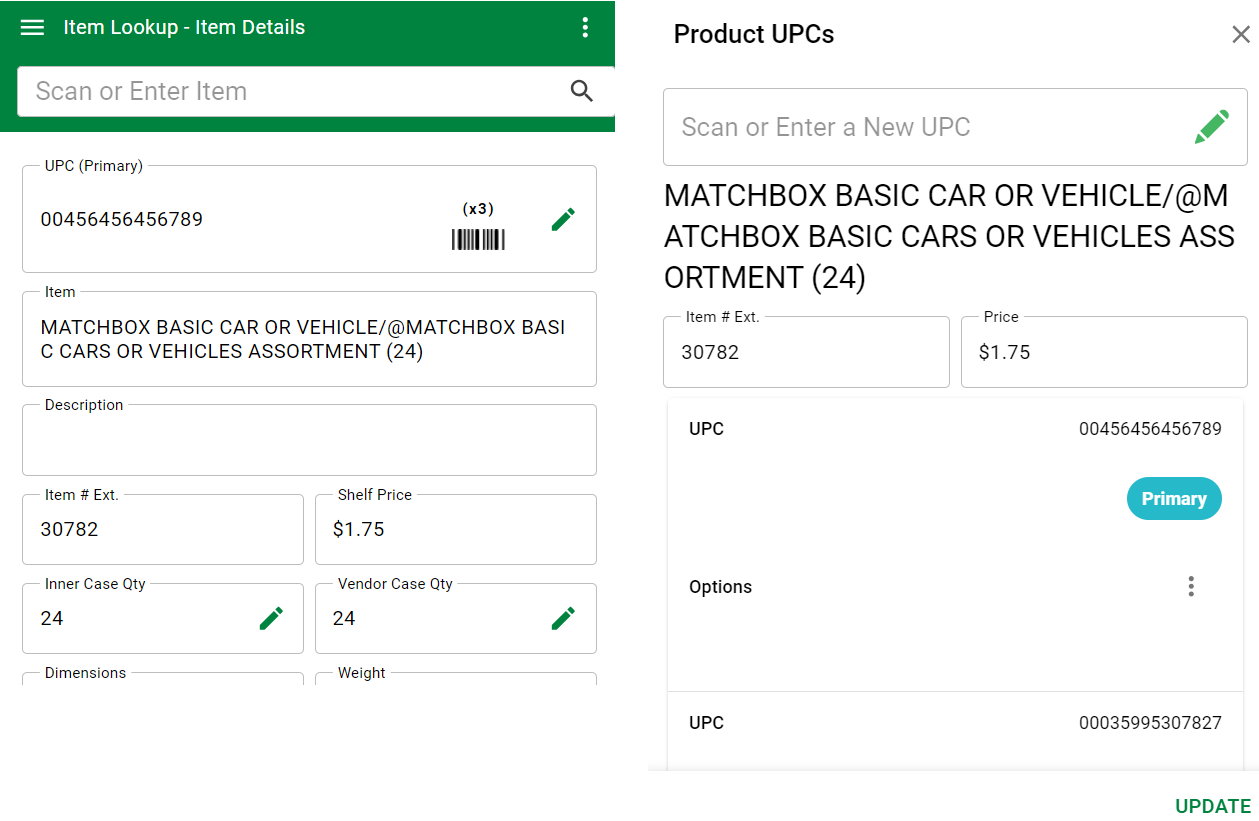Click the Dimensions field label

(x=86, y=673)
